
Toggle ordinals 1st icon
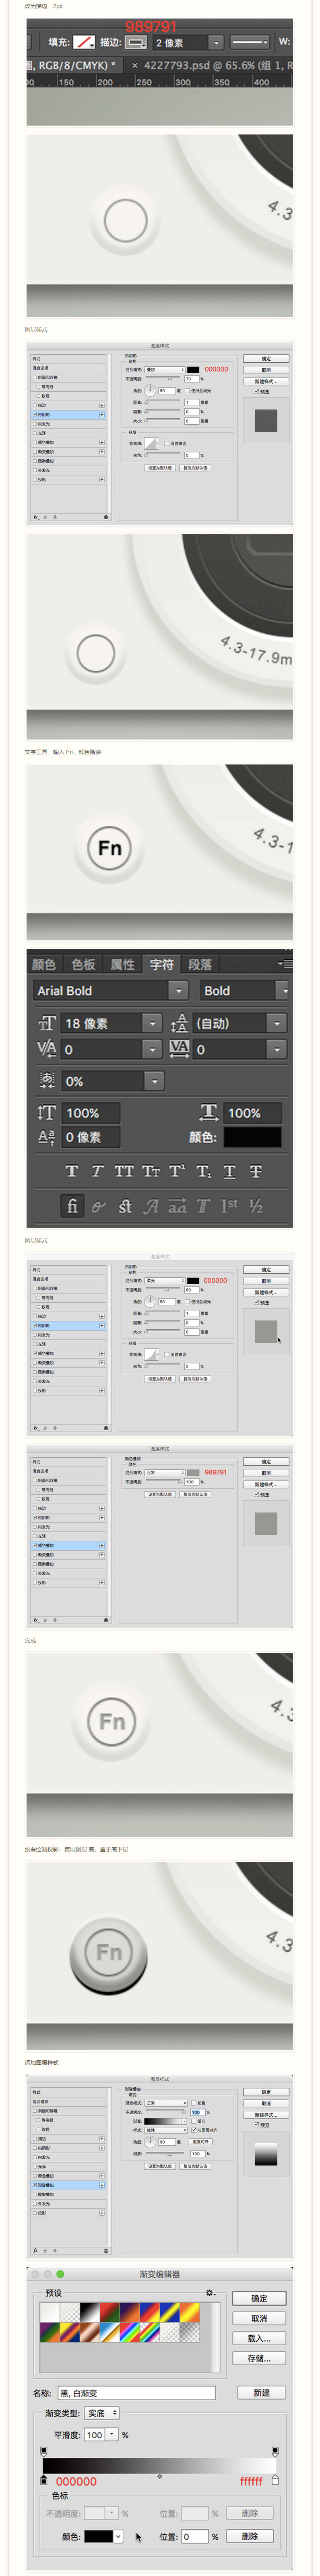[x=229, y=1206]
